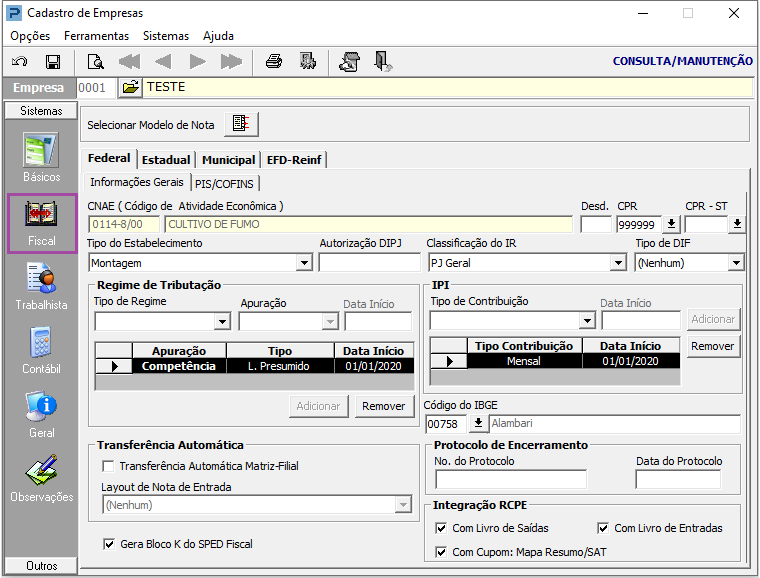760x578 pixels.
Task: Toggle Gera Bloco K do SPED Fiscal
Action: coord(109,544)
